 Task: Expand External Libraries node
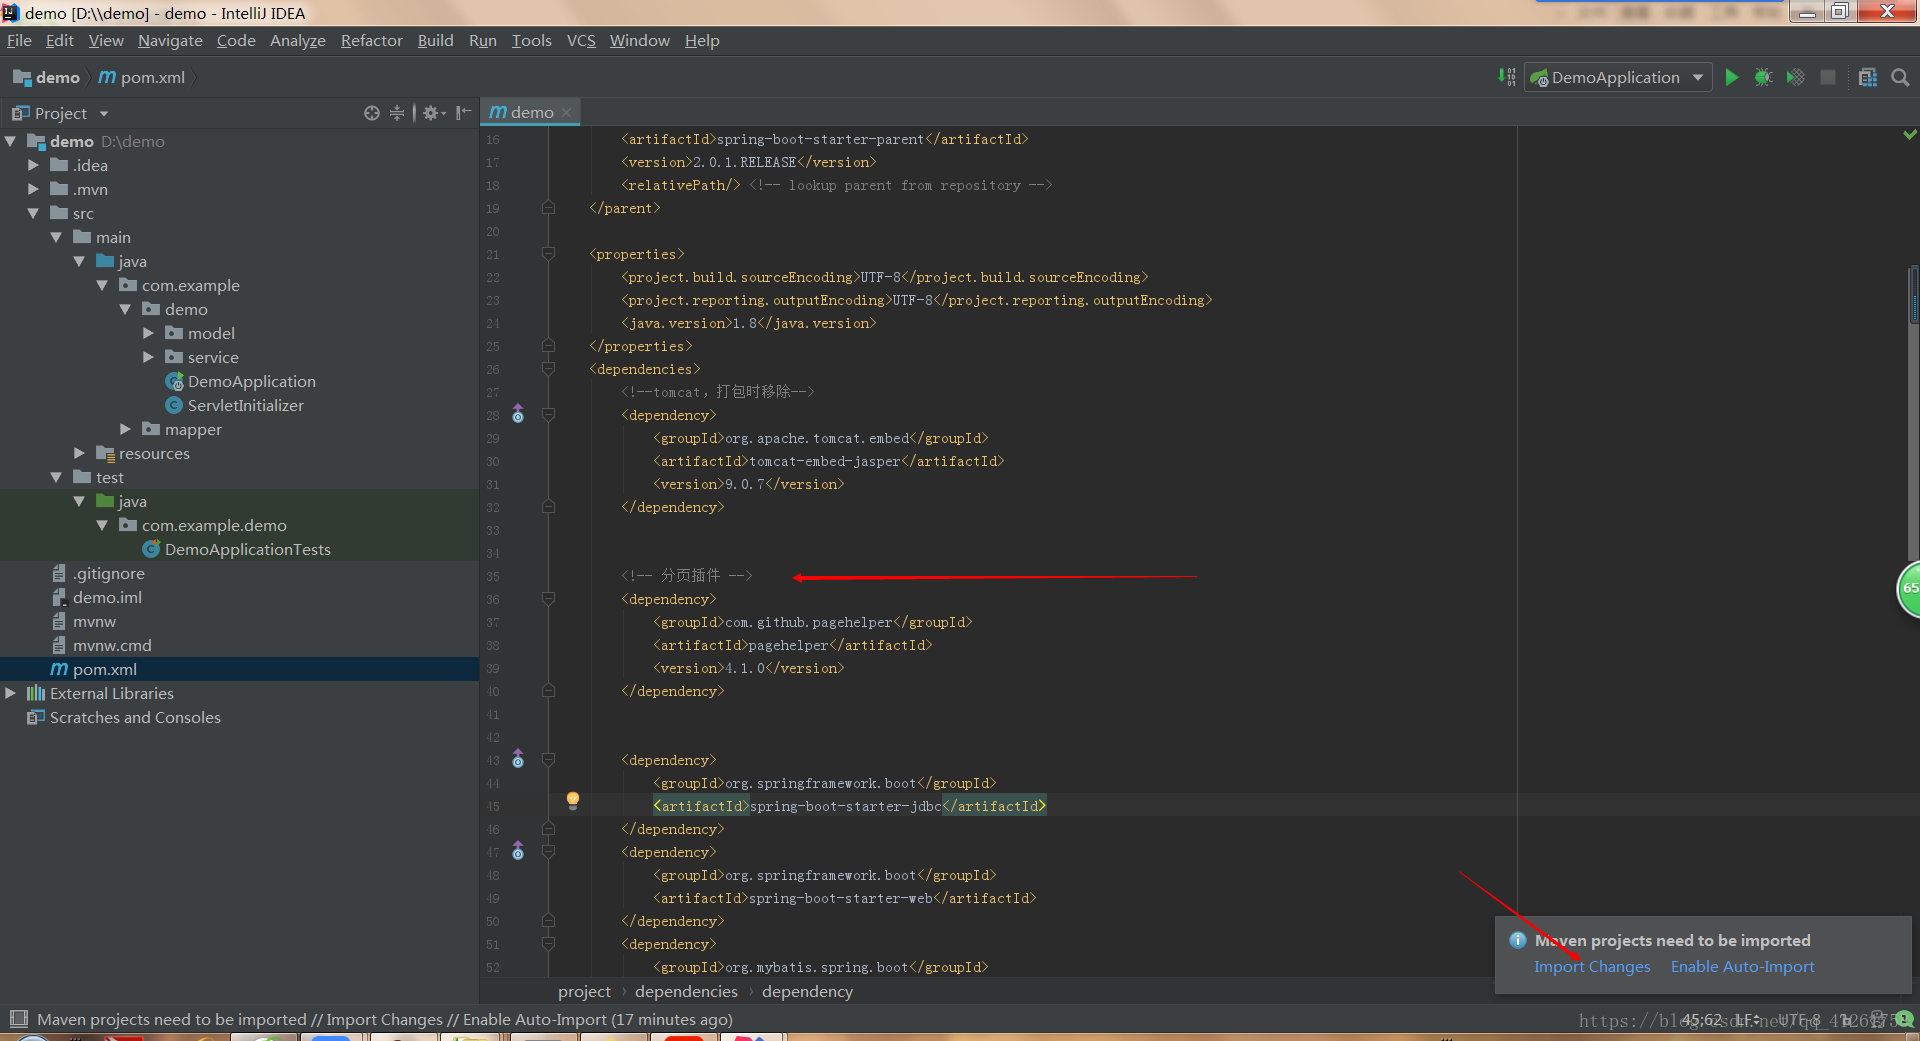coord(10,693)
